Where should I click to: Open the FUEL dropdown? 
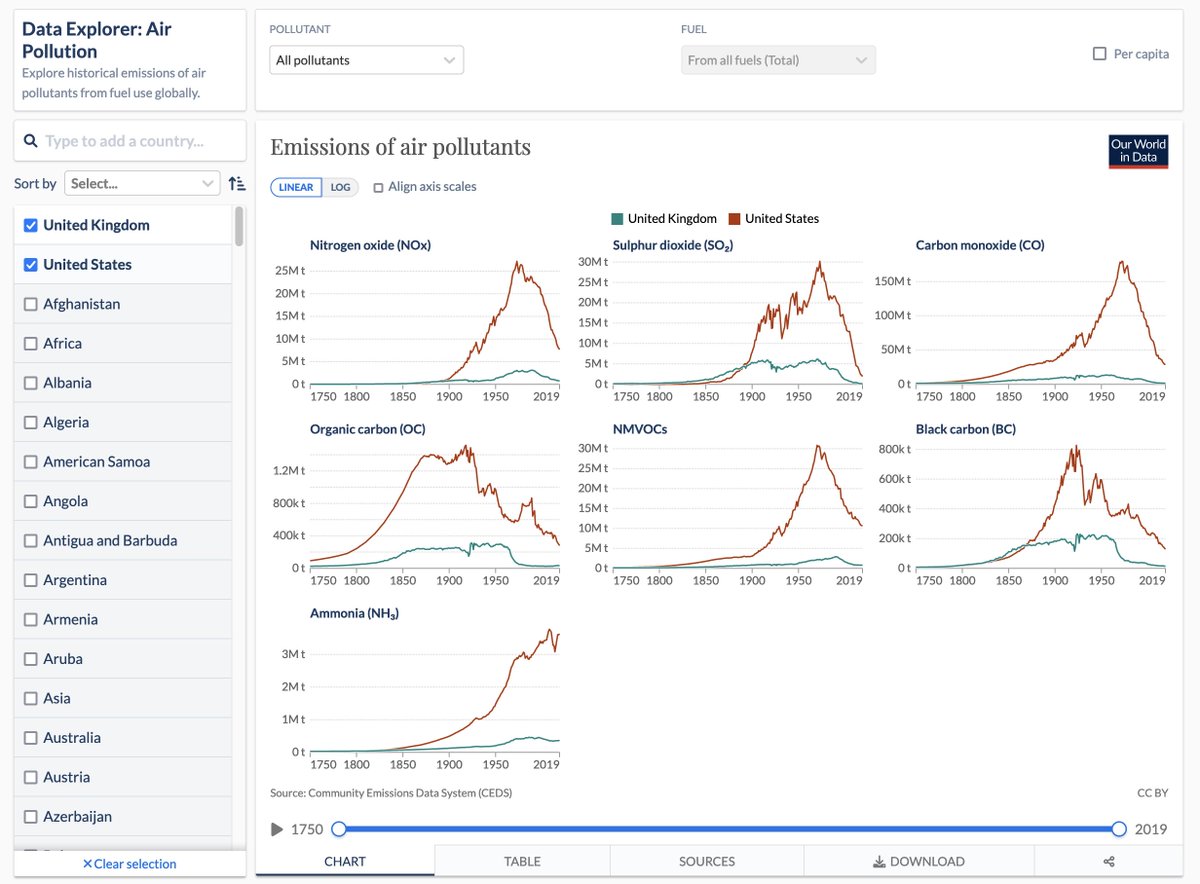(x=778, y=60)
